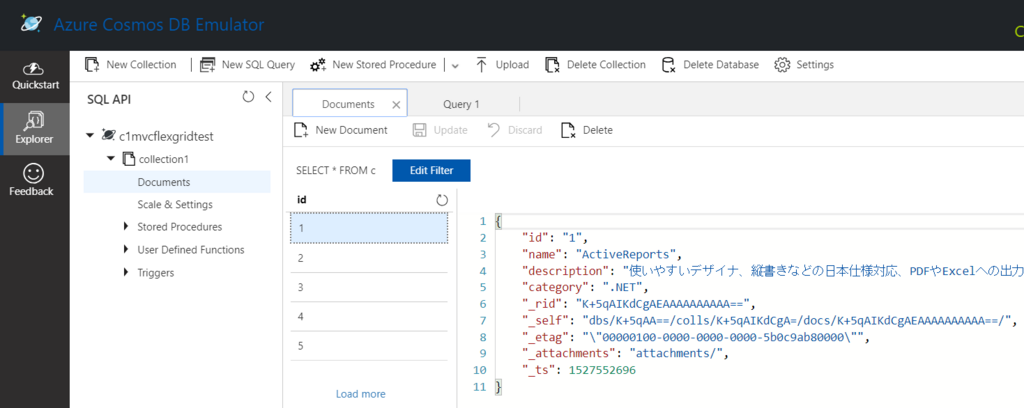The width and height of the screenshot is (1024, 408).
Task: Click the Edit Filter button
Action: pyautogui.click(x=431, y=170)
